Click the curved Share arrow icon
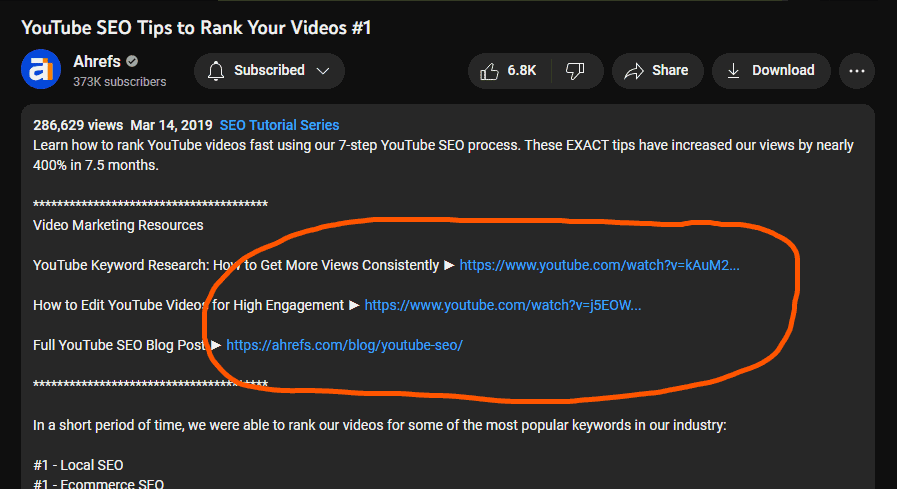Viewport: 897px width, 489px height. pyautogui.click(x=633, y=71)
